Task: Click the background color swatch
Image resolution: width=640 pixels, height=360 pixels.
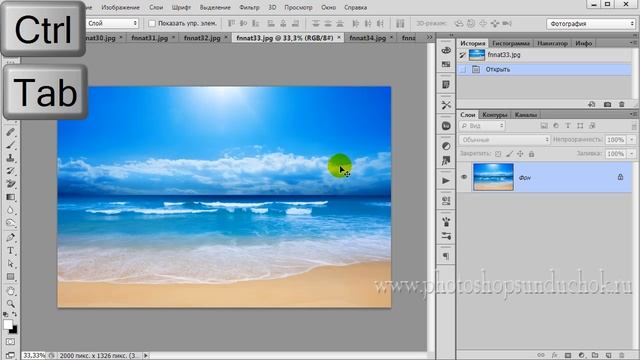Action: click(x=14, y=331)
